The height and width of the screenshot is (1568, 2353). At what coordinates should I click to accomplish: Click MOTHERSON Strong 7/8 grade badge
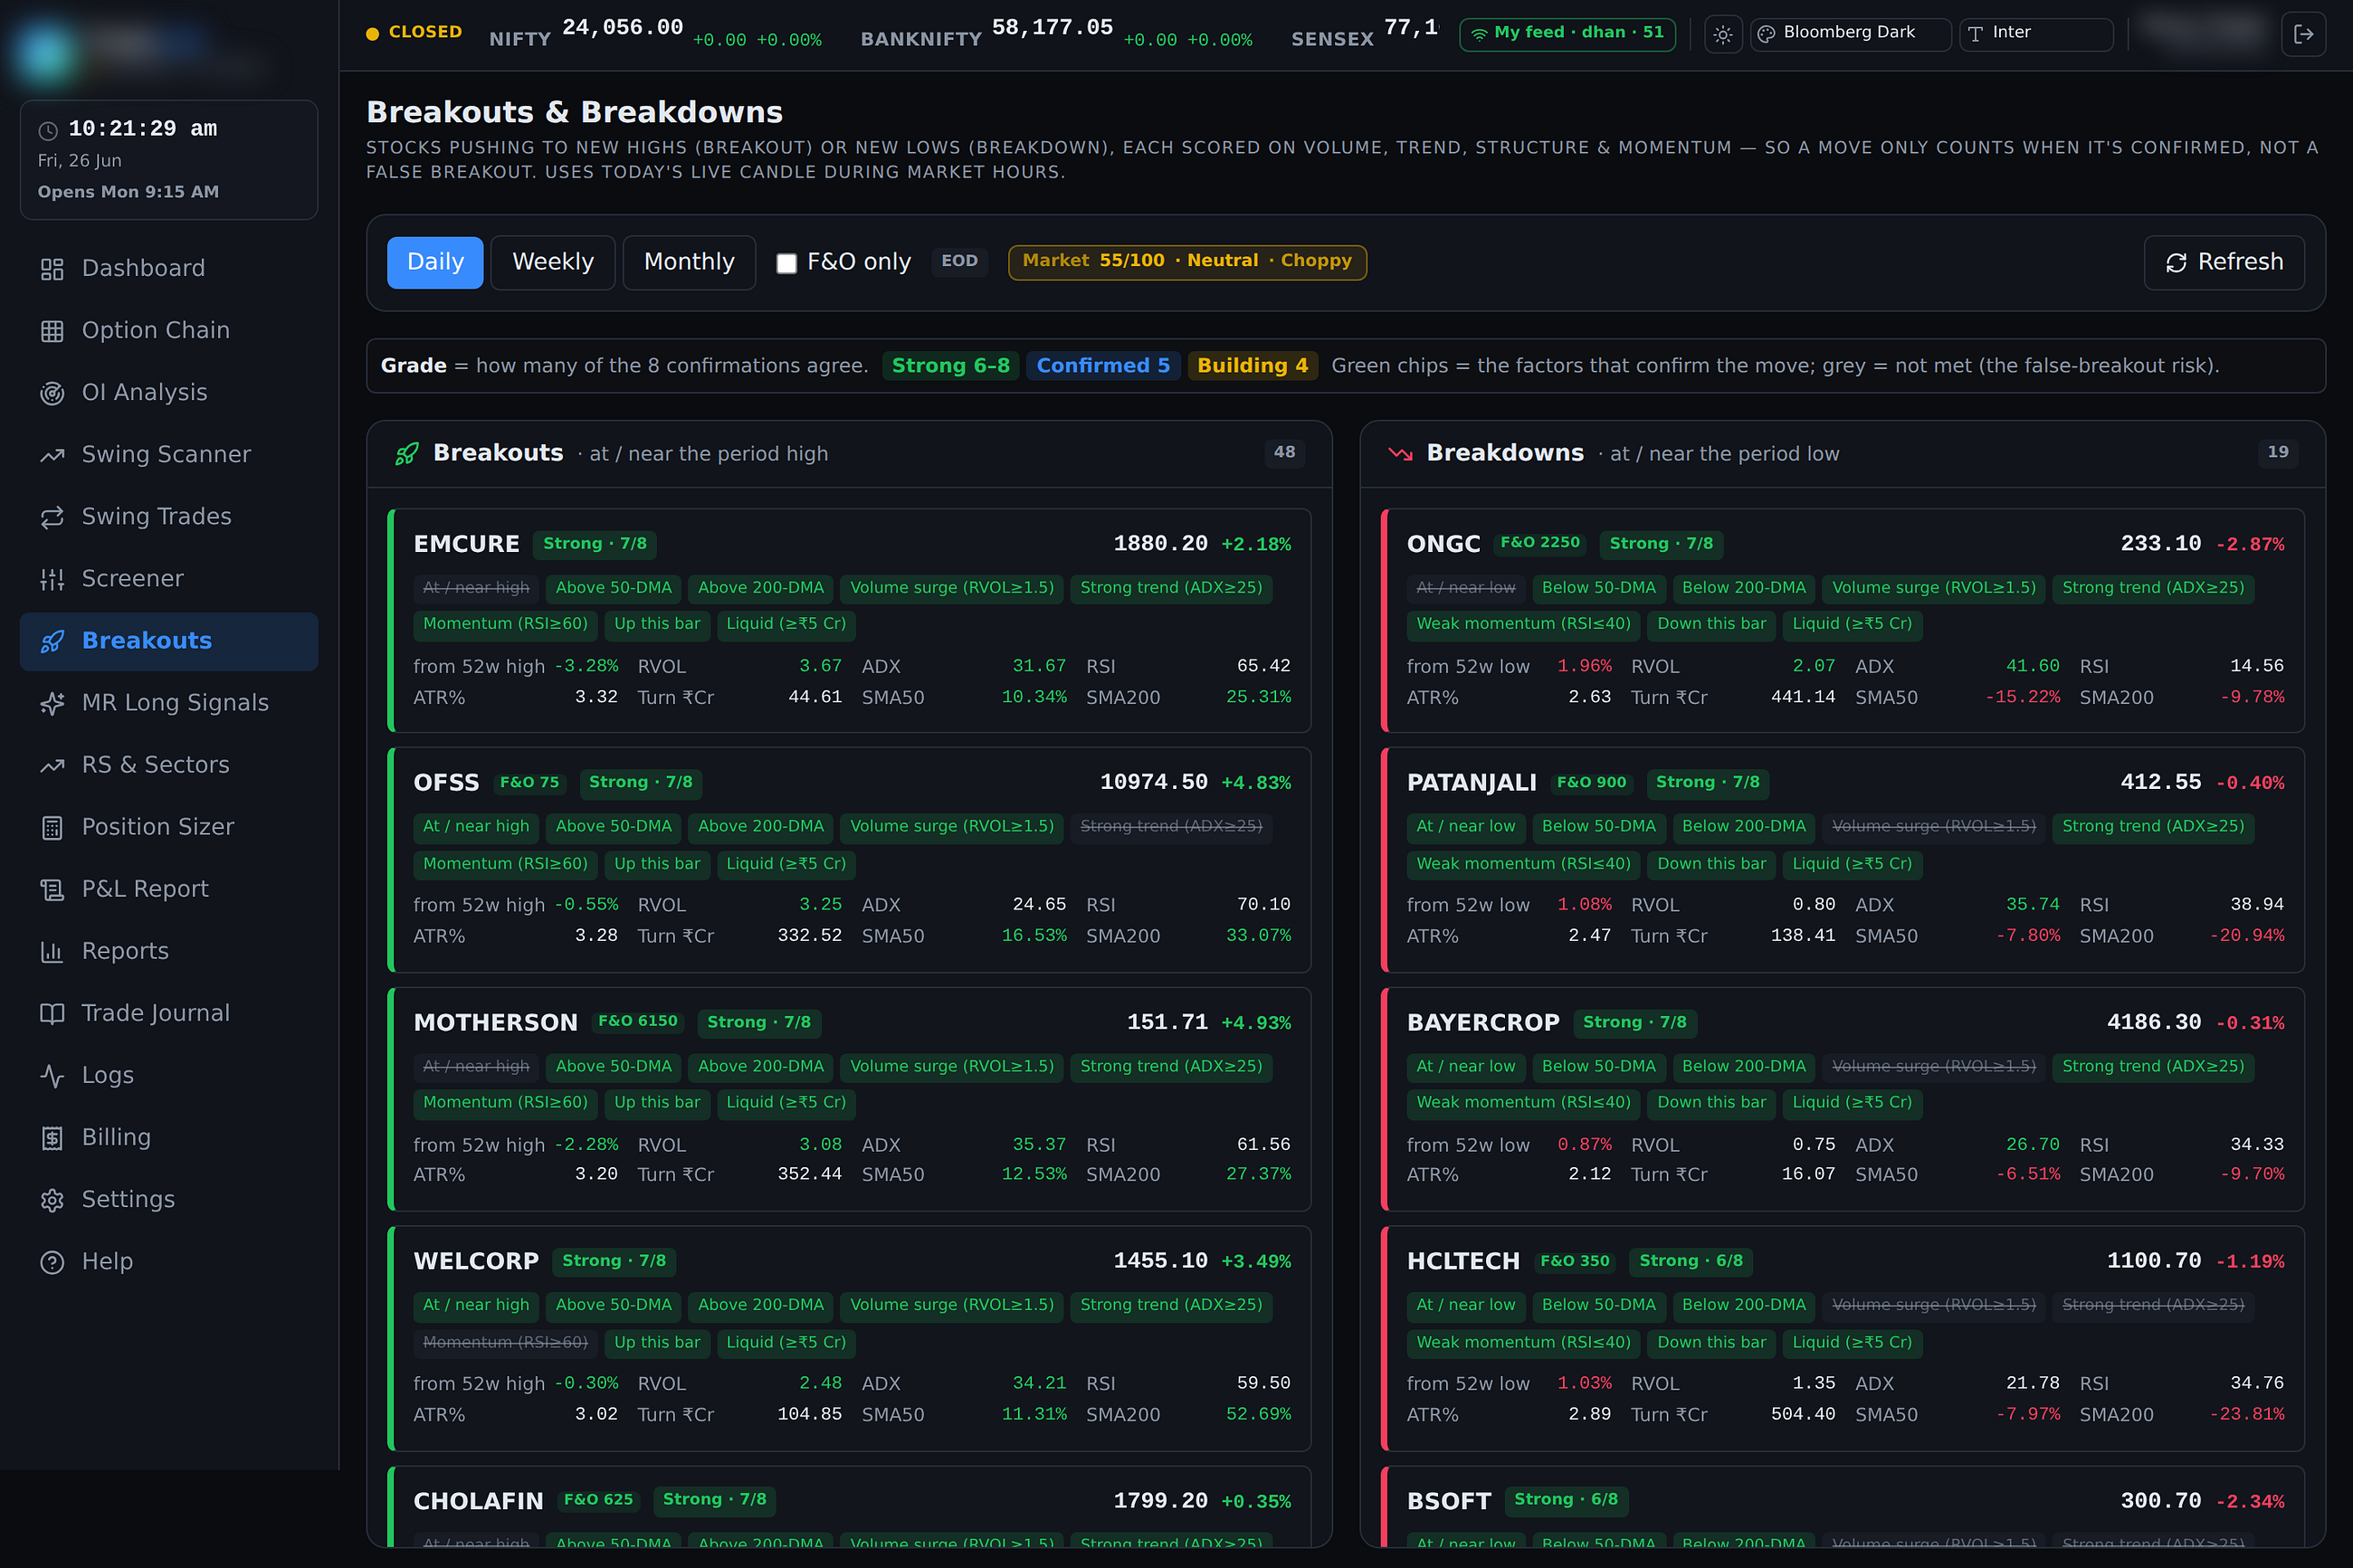click(x=759, y=1023)
